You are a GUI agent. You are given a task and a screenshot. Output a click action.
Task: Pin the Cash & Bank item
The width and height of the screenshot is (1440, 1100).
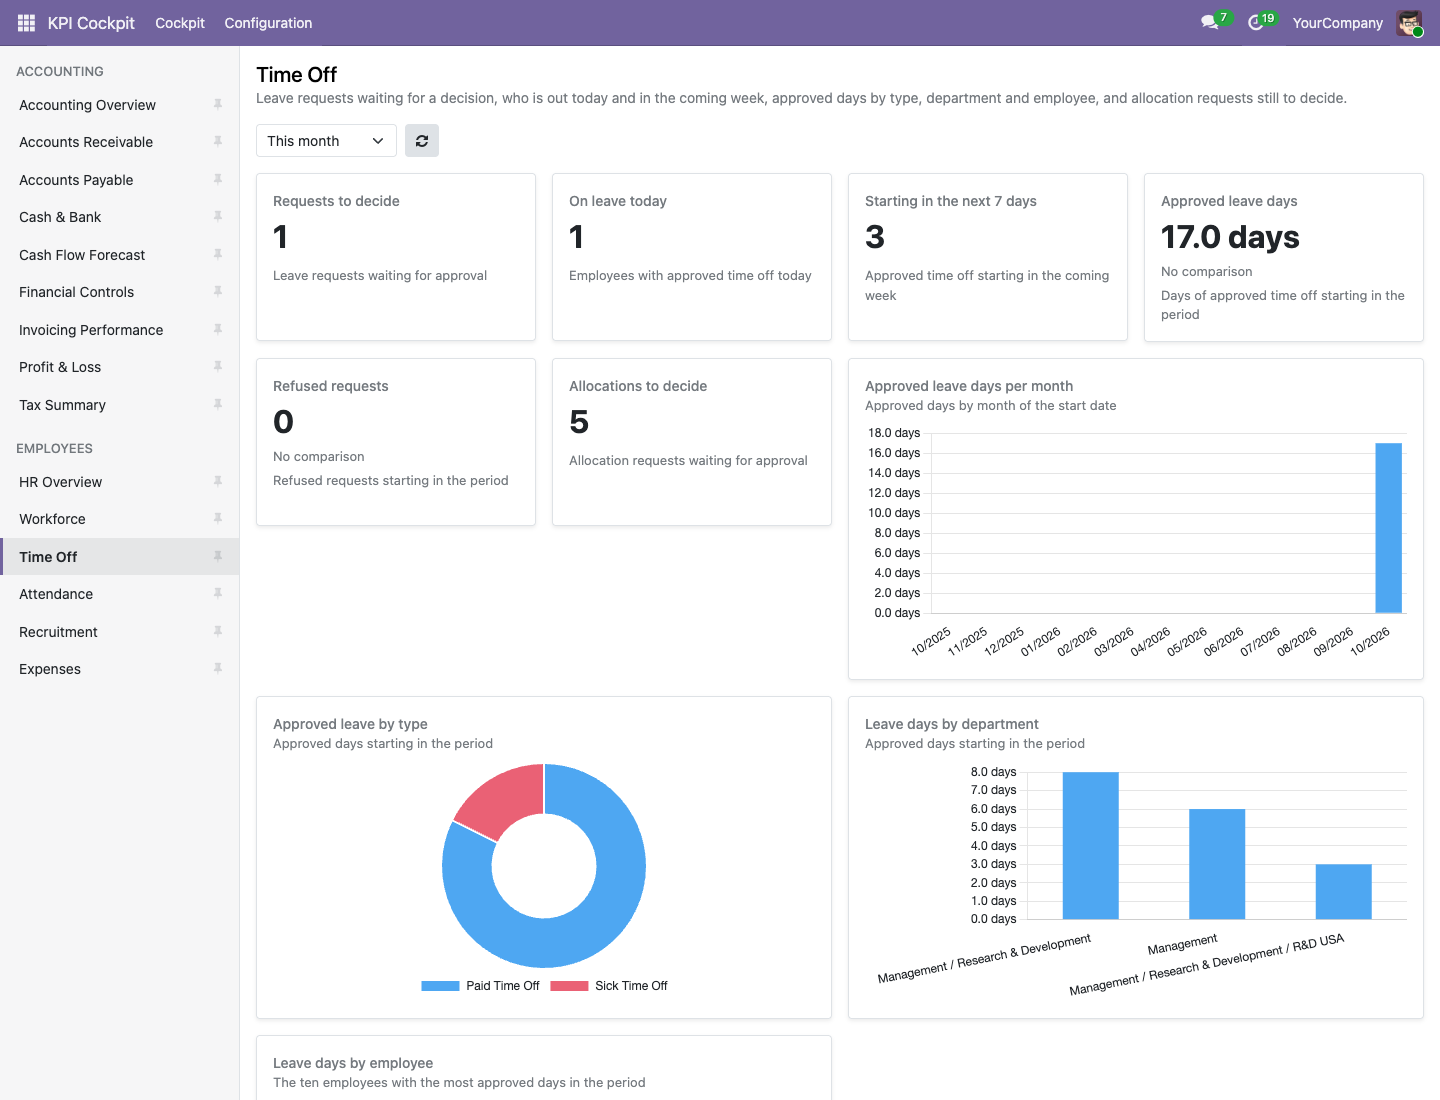[x=218, y=217]
